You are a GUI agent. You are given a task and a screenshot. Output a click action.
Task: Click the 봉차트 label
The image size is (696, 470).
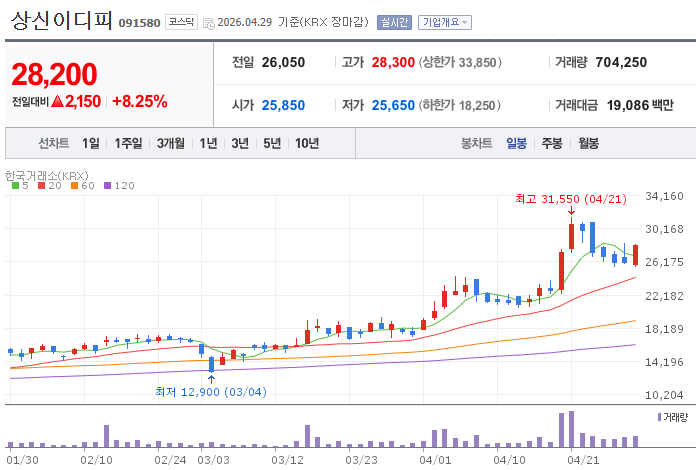(476, 143)
